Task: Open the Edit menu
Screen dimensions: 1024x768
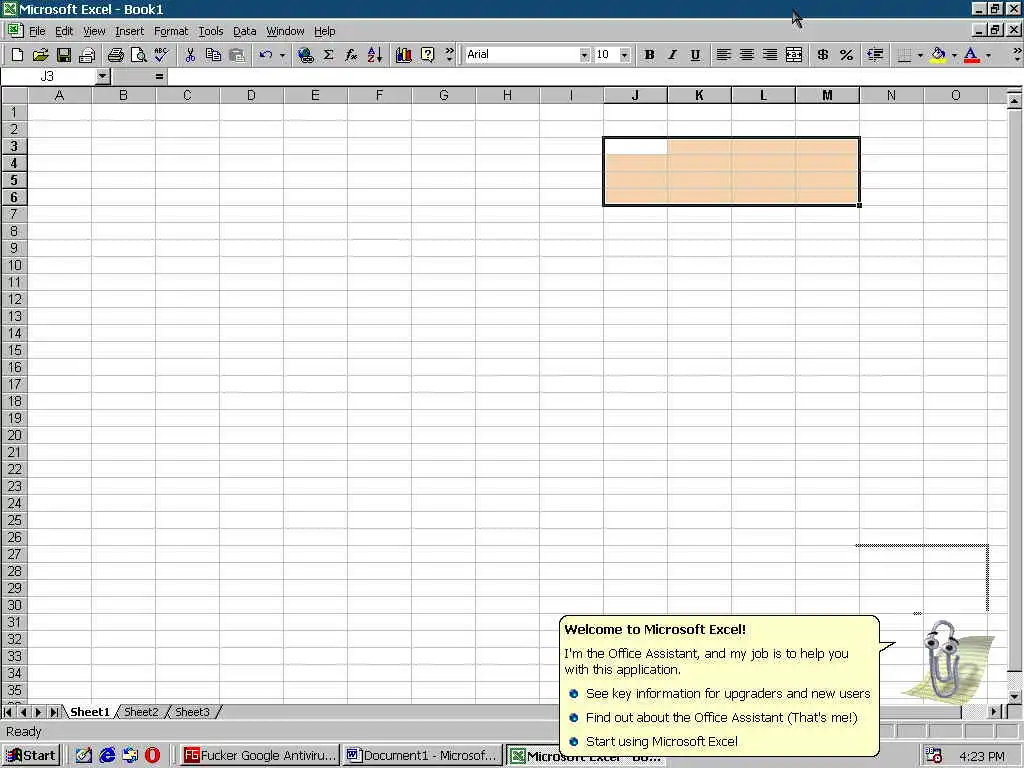Action: pos(64,31)
